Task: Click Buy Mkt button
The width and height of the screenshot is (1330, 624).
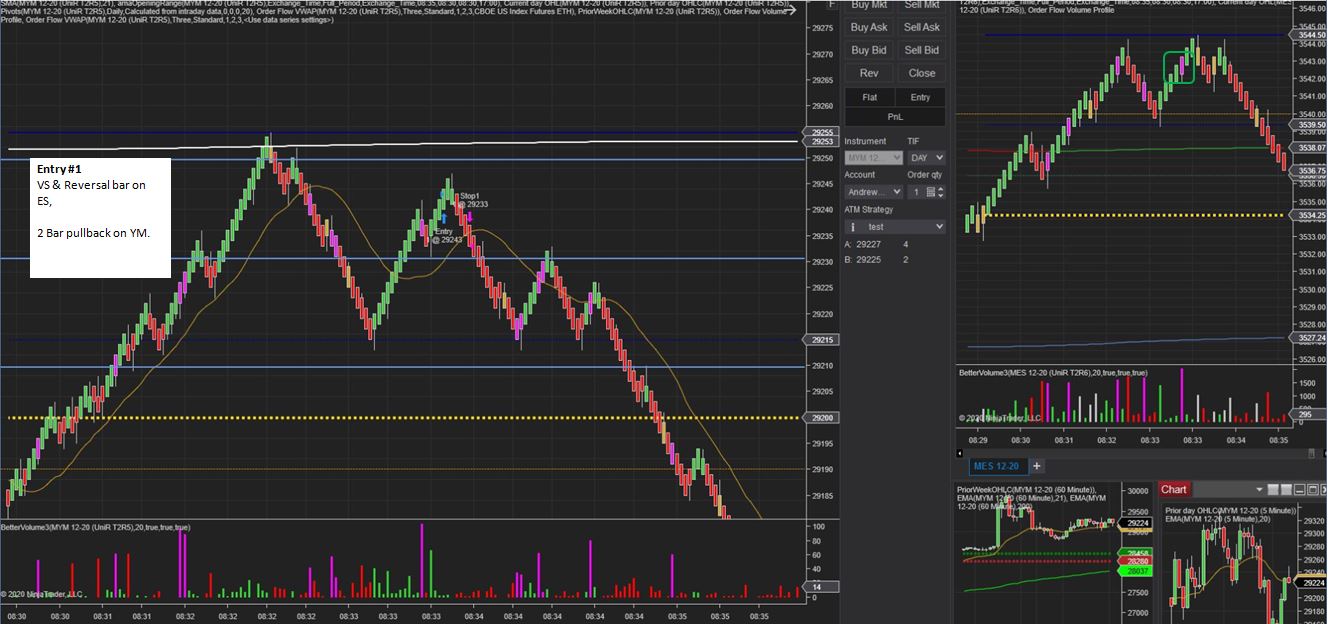Action: [869, 5]
